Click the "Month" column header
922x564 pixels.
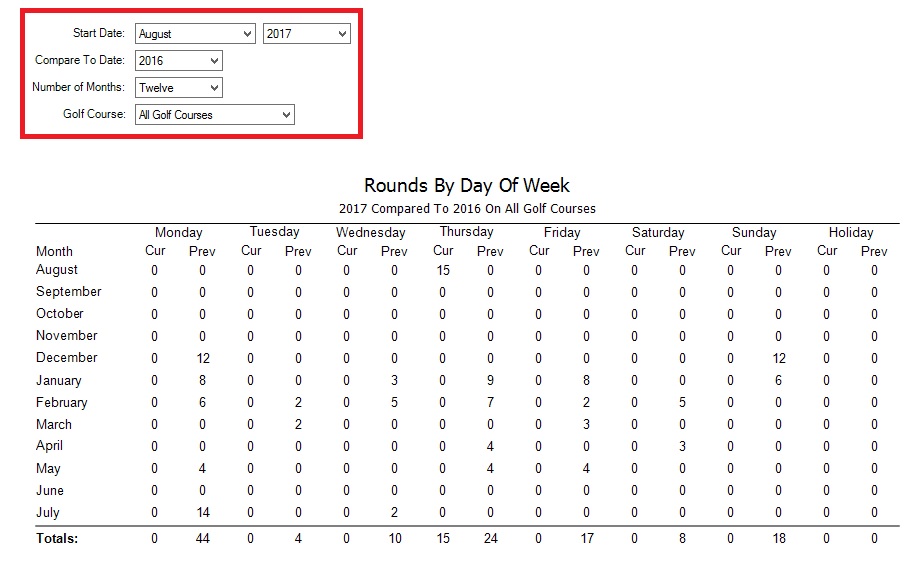pyautogui.click(x=54, y=251)
